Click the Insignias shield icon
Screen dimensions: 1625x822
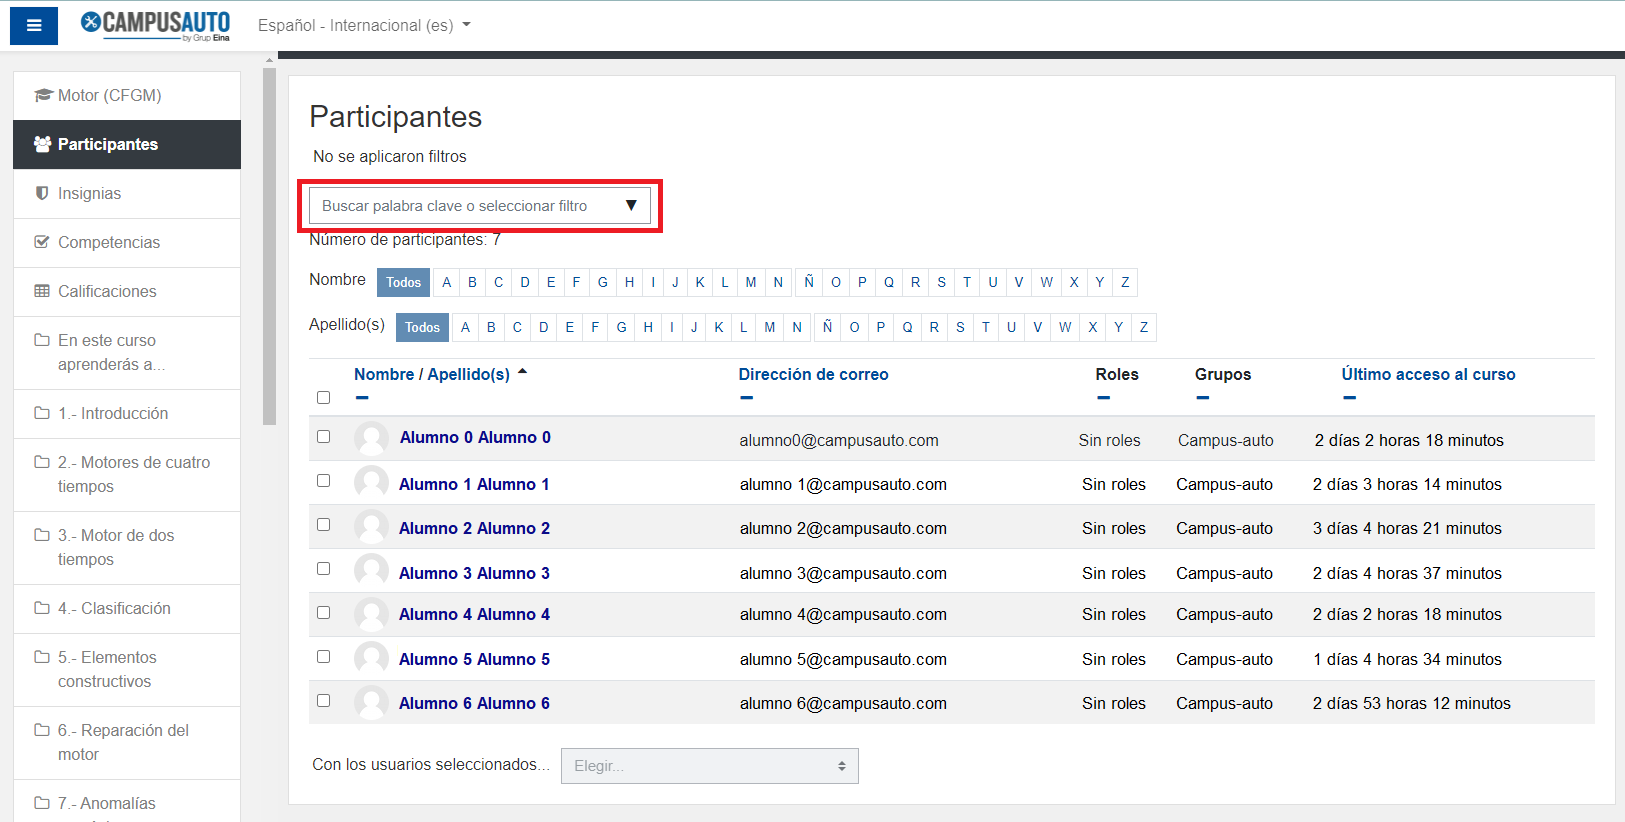tap(42, 193)
